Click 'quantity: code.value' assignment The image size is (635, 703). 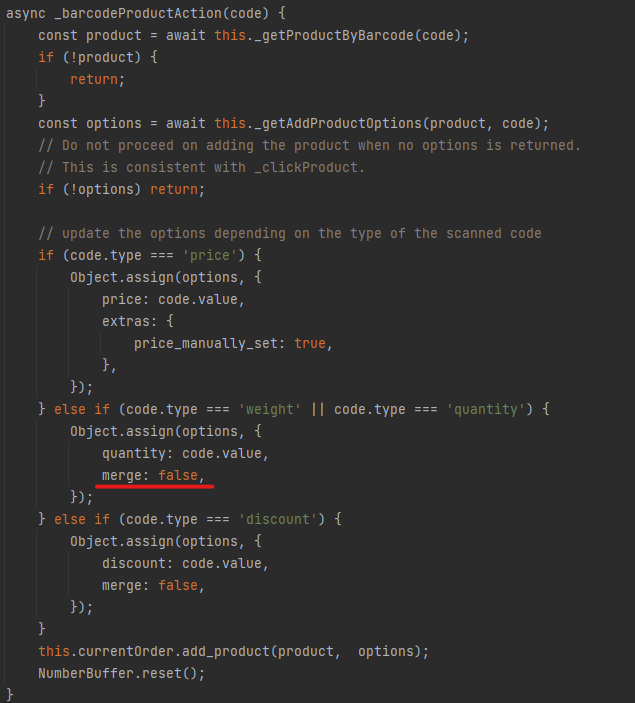pos(185,453)
